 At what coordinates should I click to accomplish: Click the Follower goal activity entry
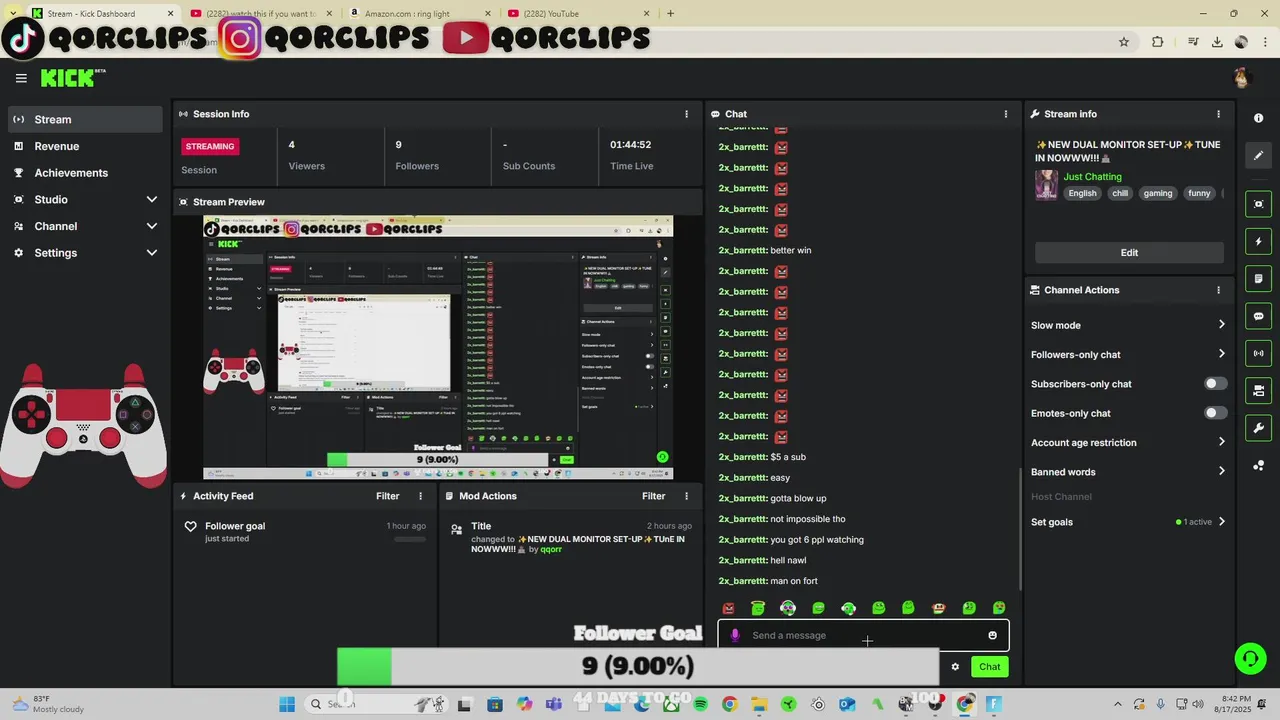click(305, 532)
